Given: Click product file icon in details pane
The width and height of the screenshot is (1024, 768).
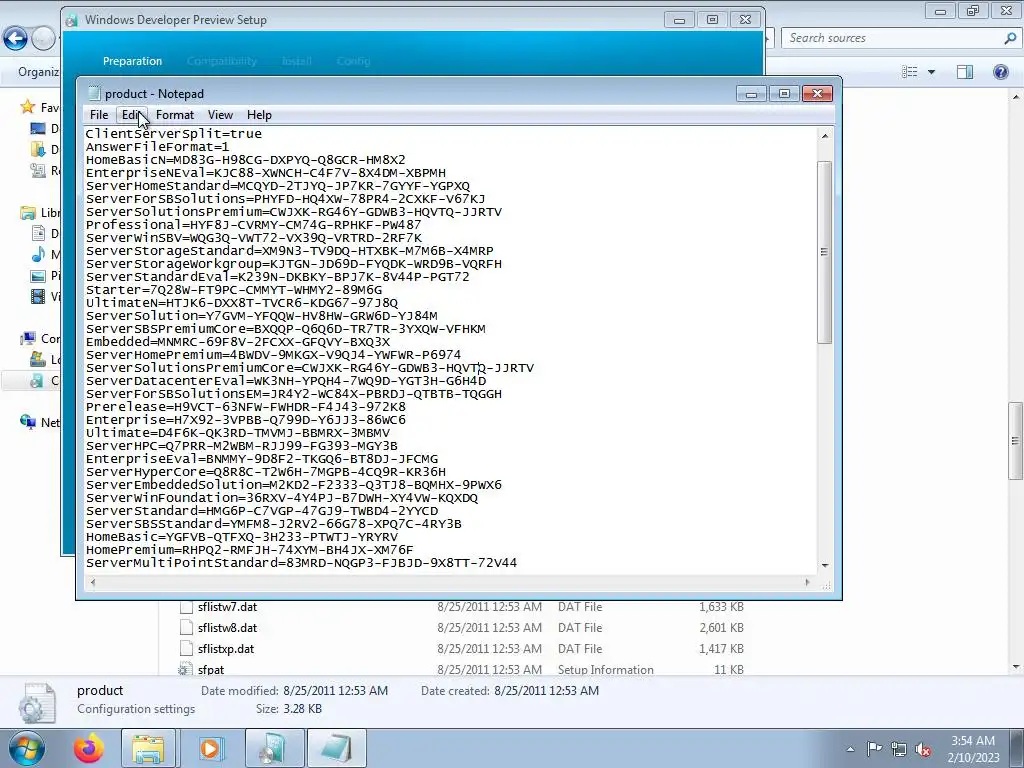Looking at the screenshot, I should click(x=37, y=703).
